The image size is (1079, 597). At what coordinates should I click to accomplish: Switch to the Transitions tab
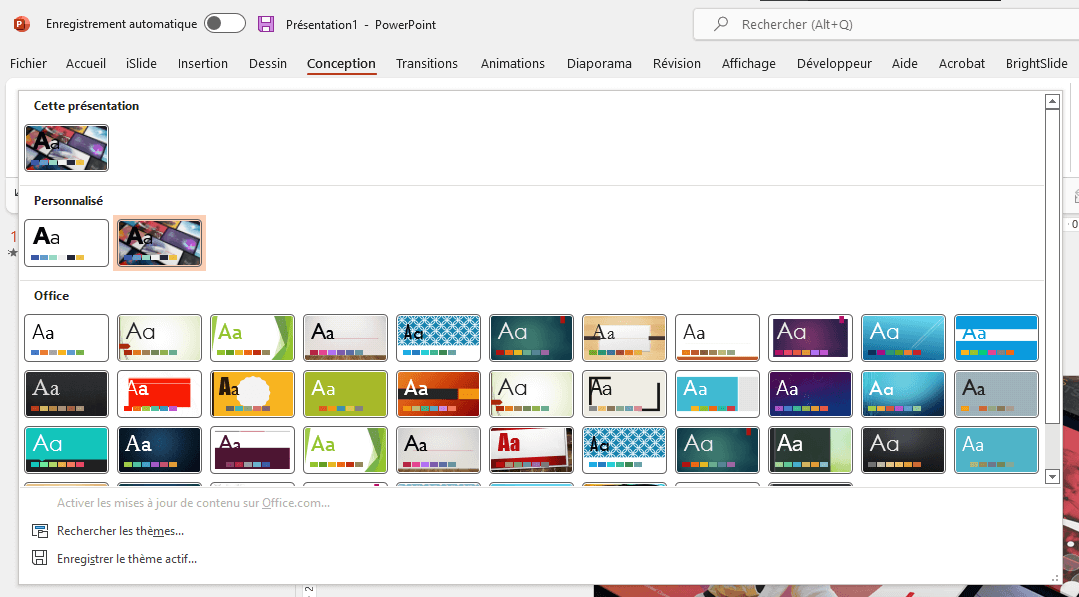click(x=427, y=63)
